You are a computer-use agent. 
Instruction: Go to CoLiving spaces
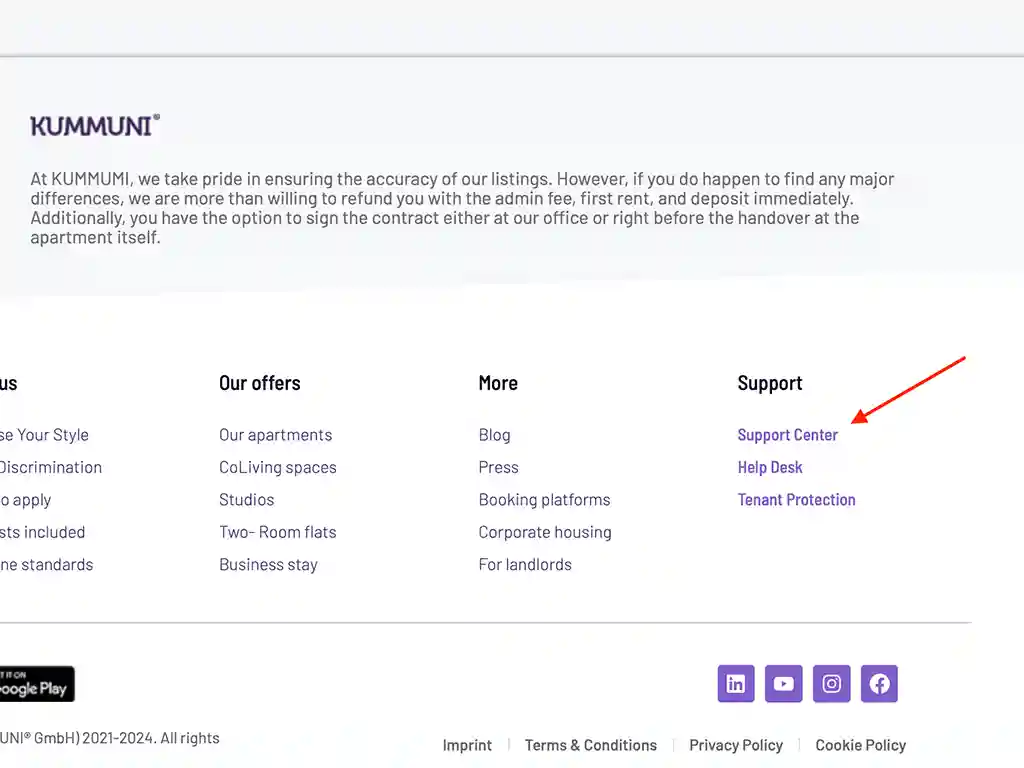coord(278,468)
